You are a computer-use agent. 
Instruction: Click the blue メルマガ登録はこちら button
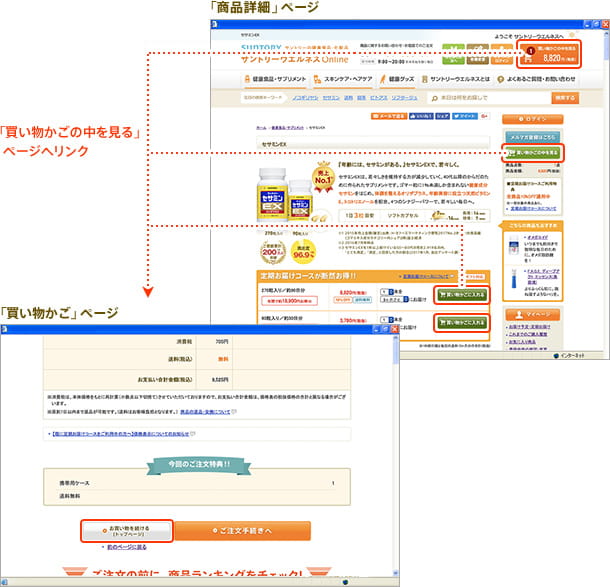(533, 137)
